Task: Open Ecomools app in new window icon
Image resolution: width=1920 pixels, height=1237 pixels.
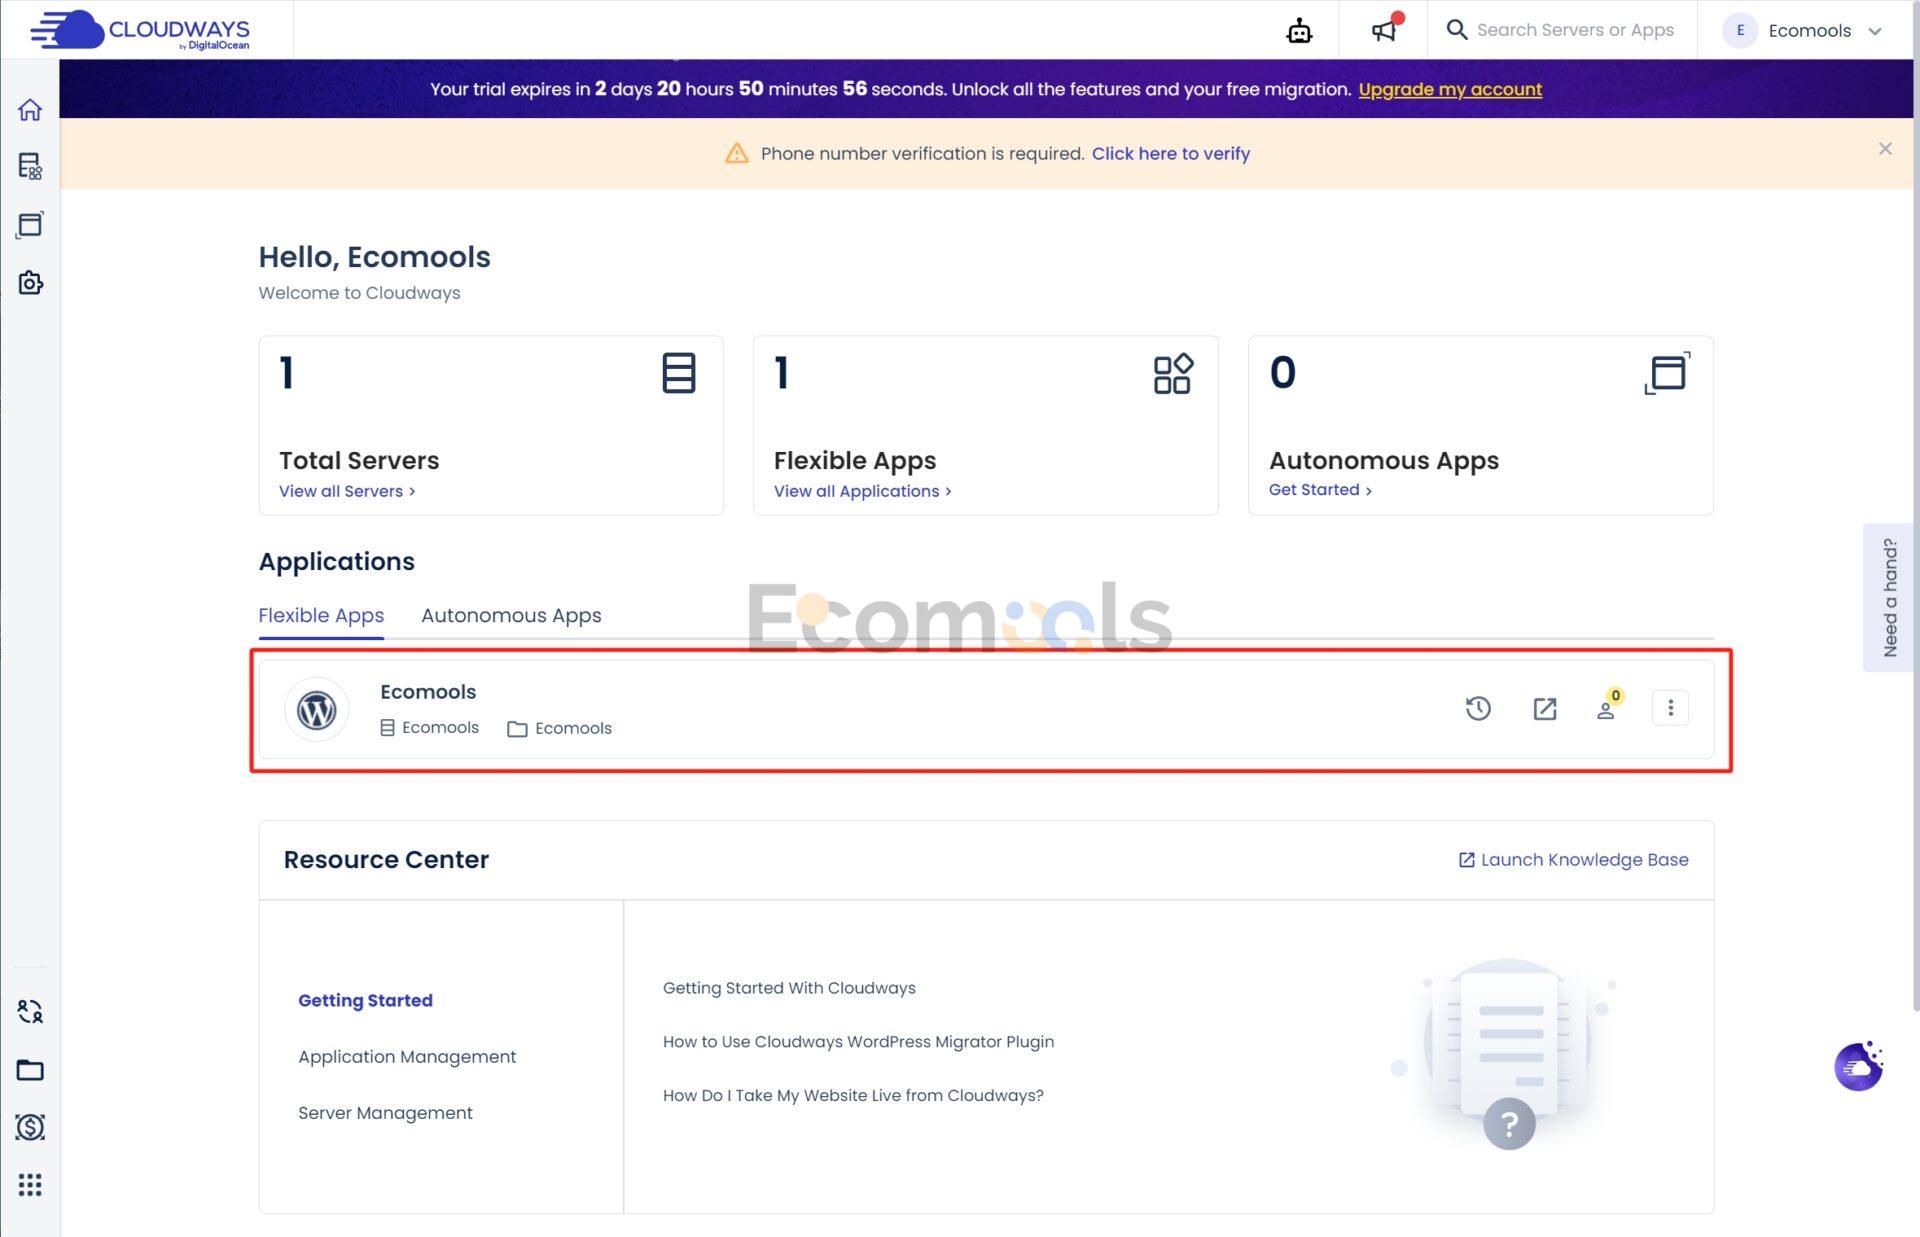Action: [1545, 709]
